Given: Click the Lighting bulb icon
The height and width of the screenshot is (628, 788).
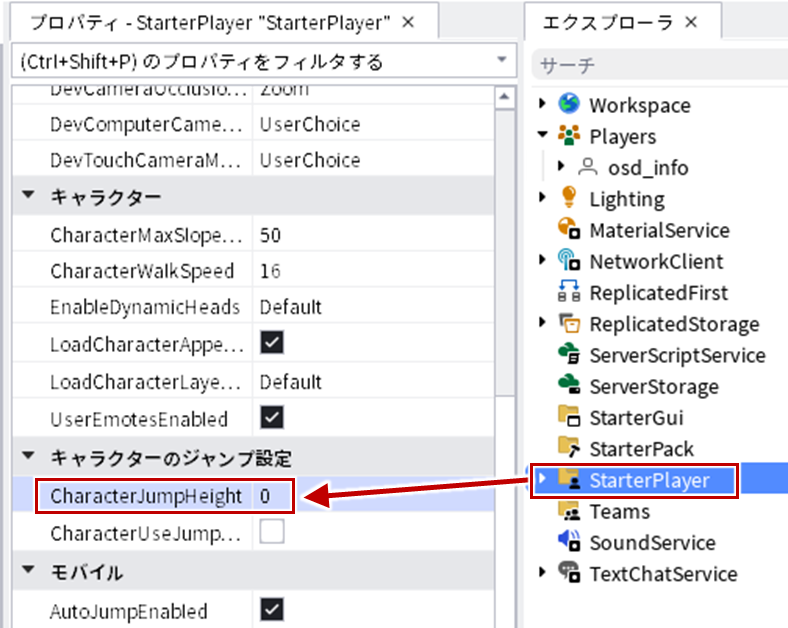Looking at the screenshot, I should [x=569, y=197].
